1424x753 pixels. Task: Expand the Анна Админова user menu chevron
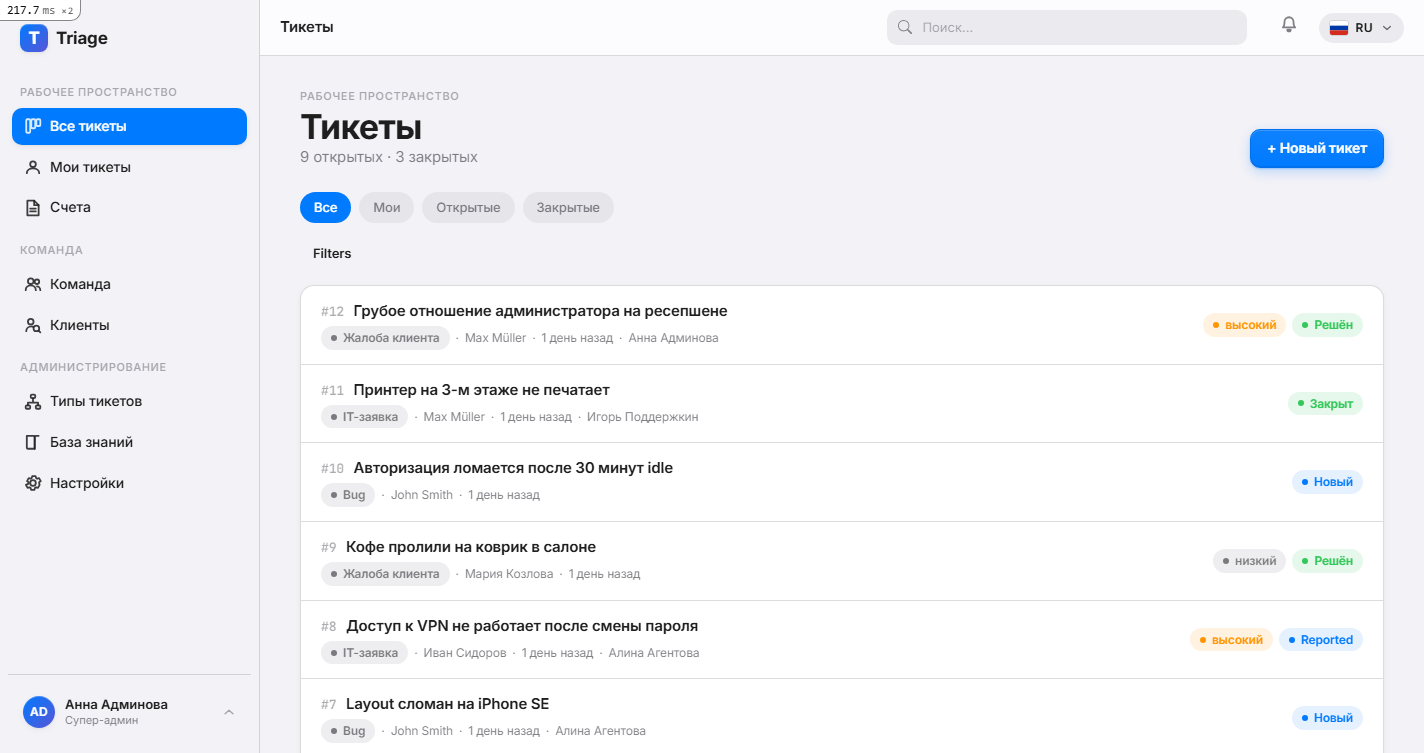point(229,712)
